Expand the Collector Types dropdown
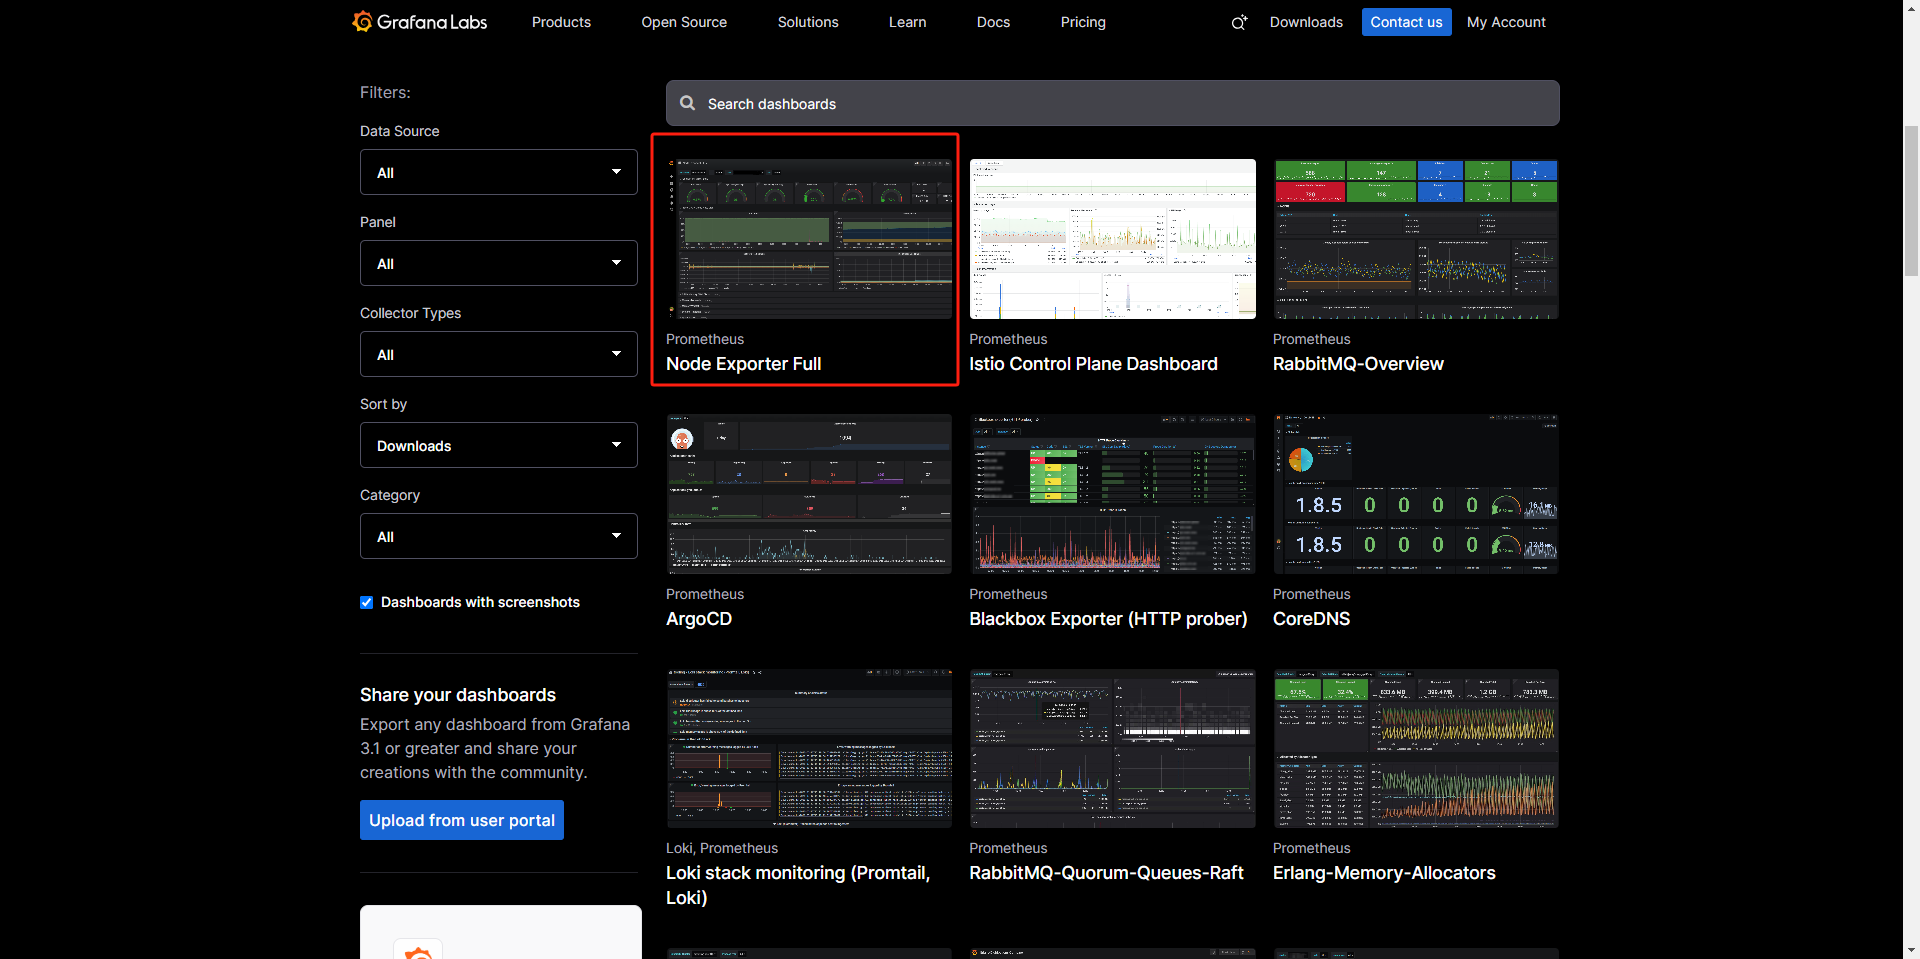Screen dimensions: 1920x959 tap(499, 354)
